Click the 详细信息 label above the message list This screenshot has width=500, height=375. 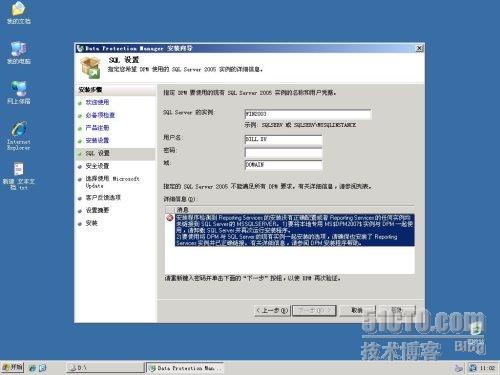click(x=179, y=199)
